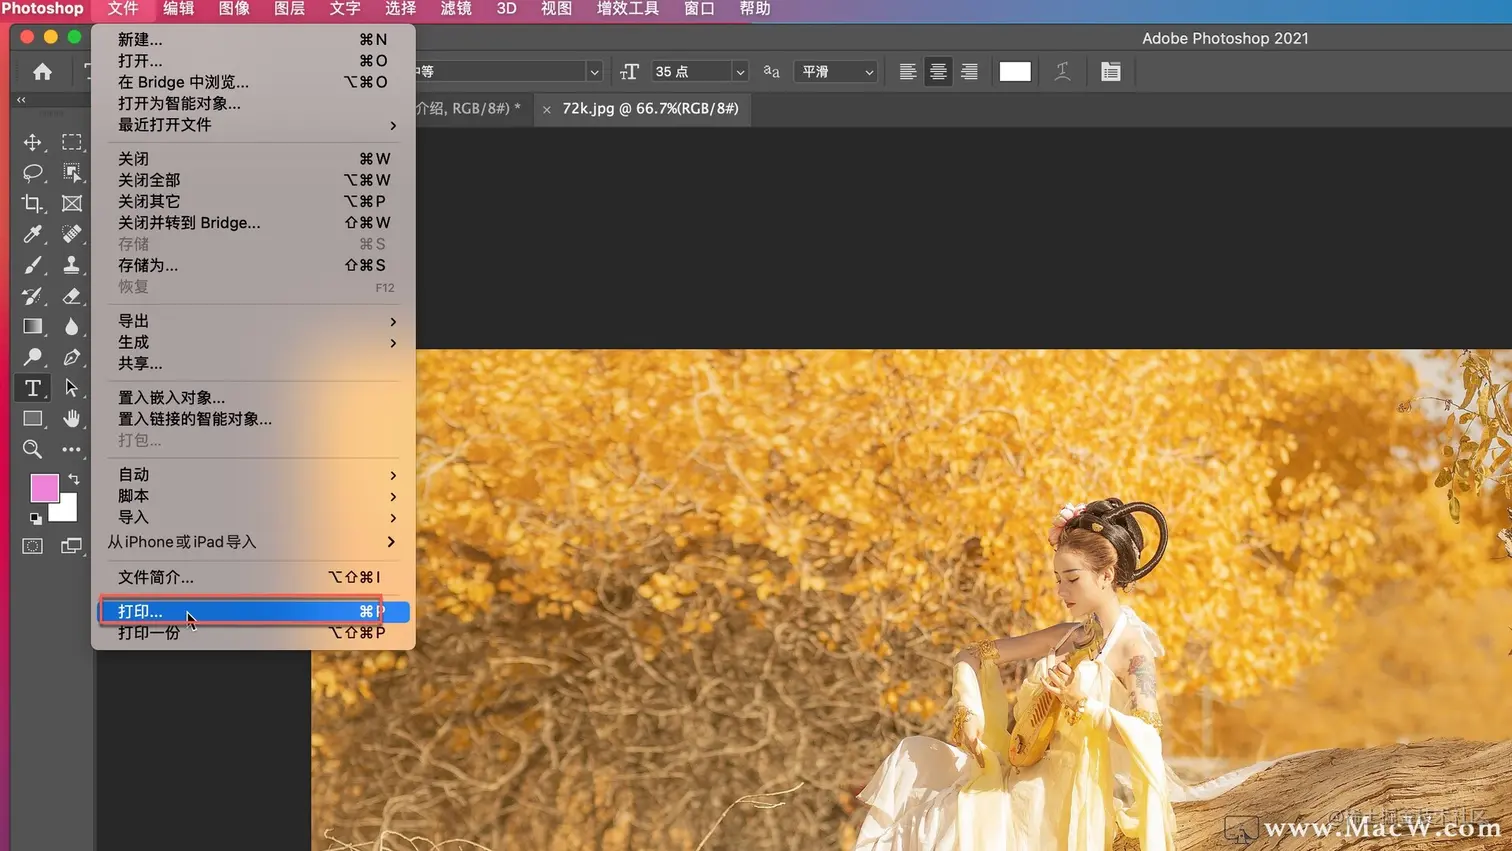The width and height of the screenshot is (1512, 851).
Task: Choose 新建... menu item
Action: pyautogui.click(x=255, y=40)
